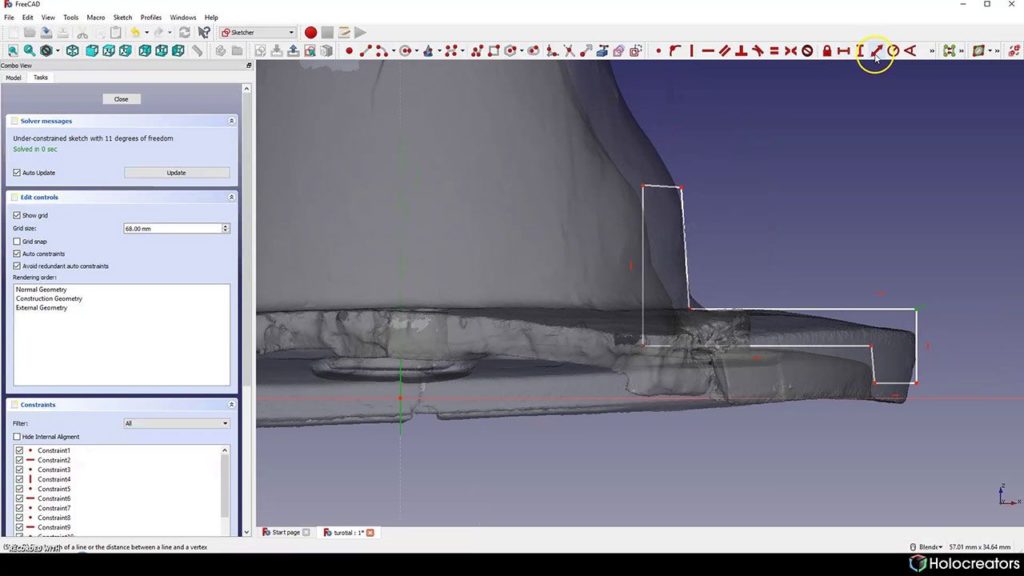Apply the perpendicular constraint
Image resolution: width=1024 pixels, height=576 pixels.
(741, 51)
